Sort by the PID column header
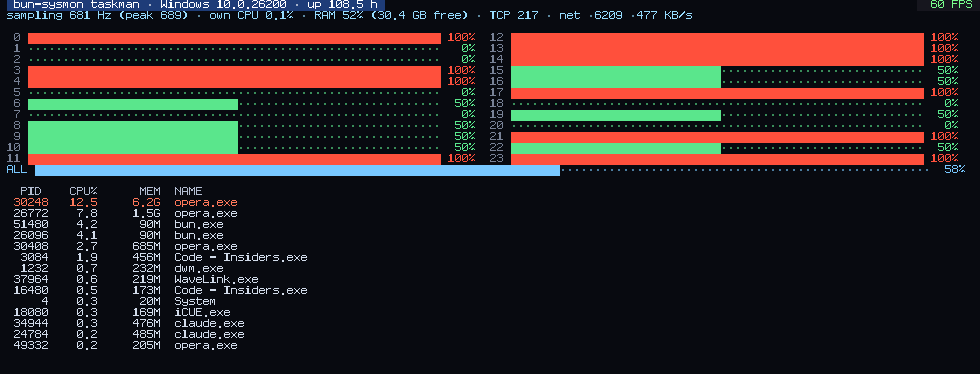 point(31,191)
